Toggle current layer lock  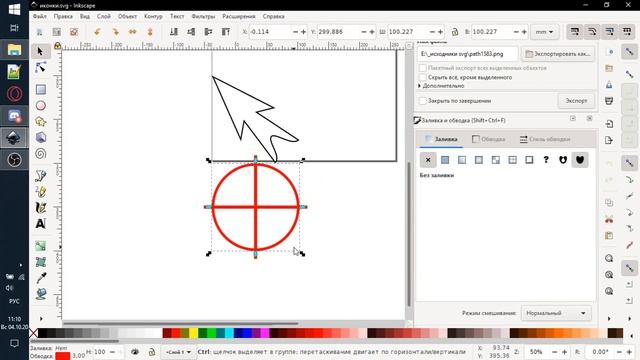[152, 352]
